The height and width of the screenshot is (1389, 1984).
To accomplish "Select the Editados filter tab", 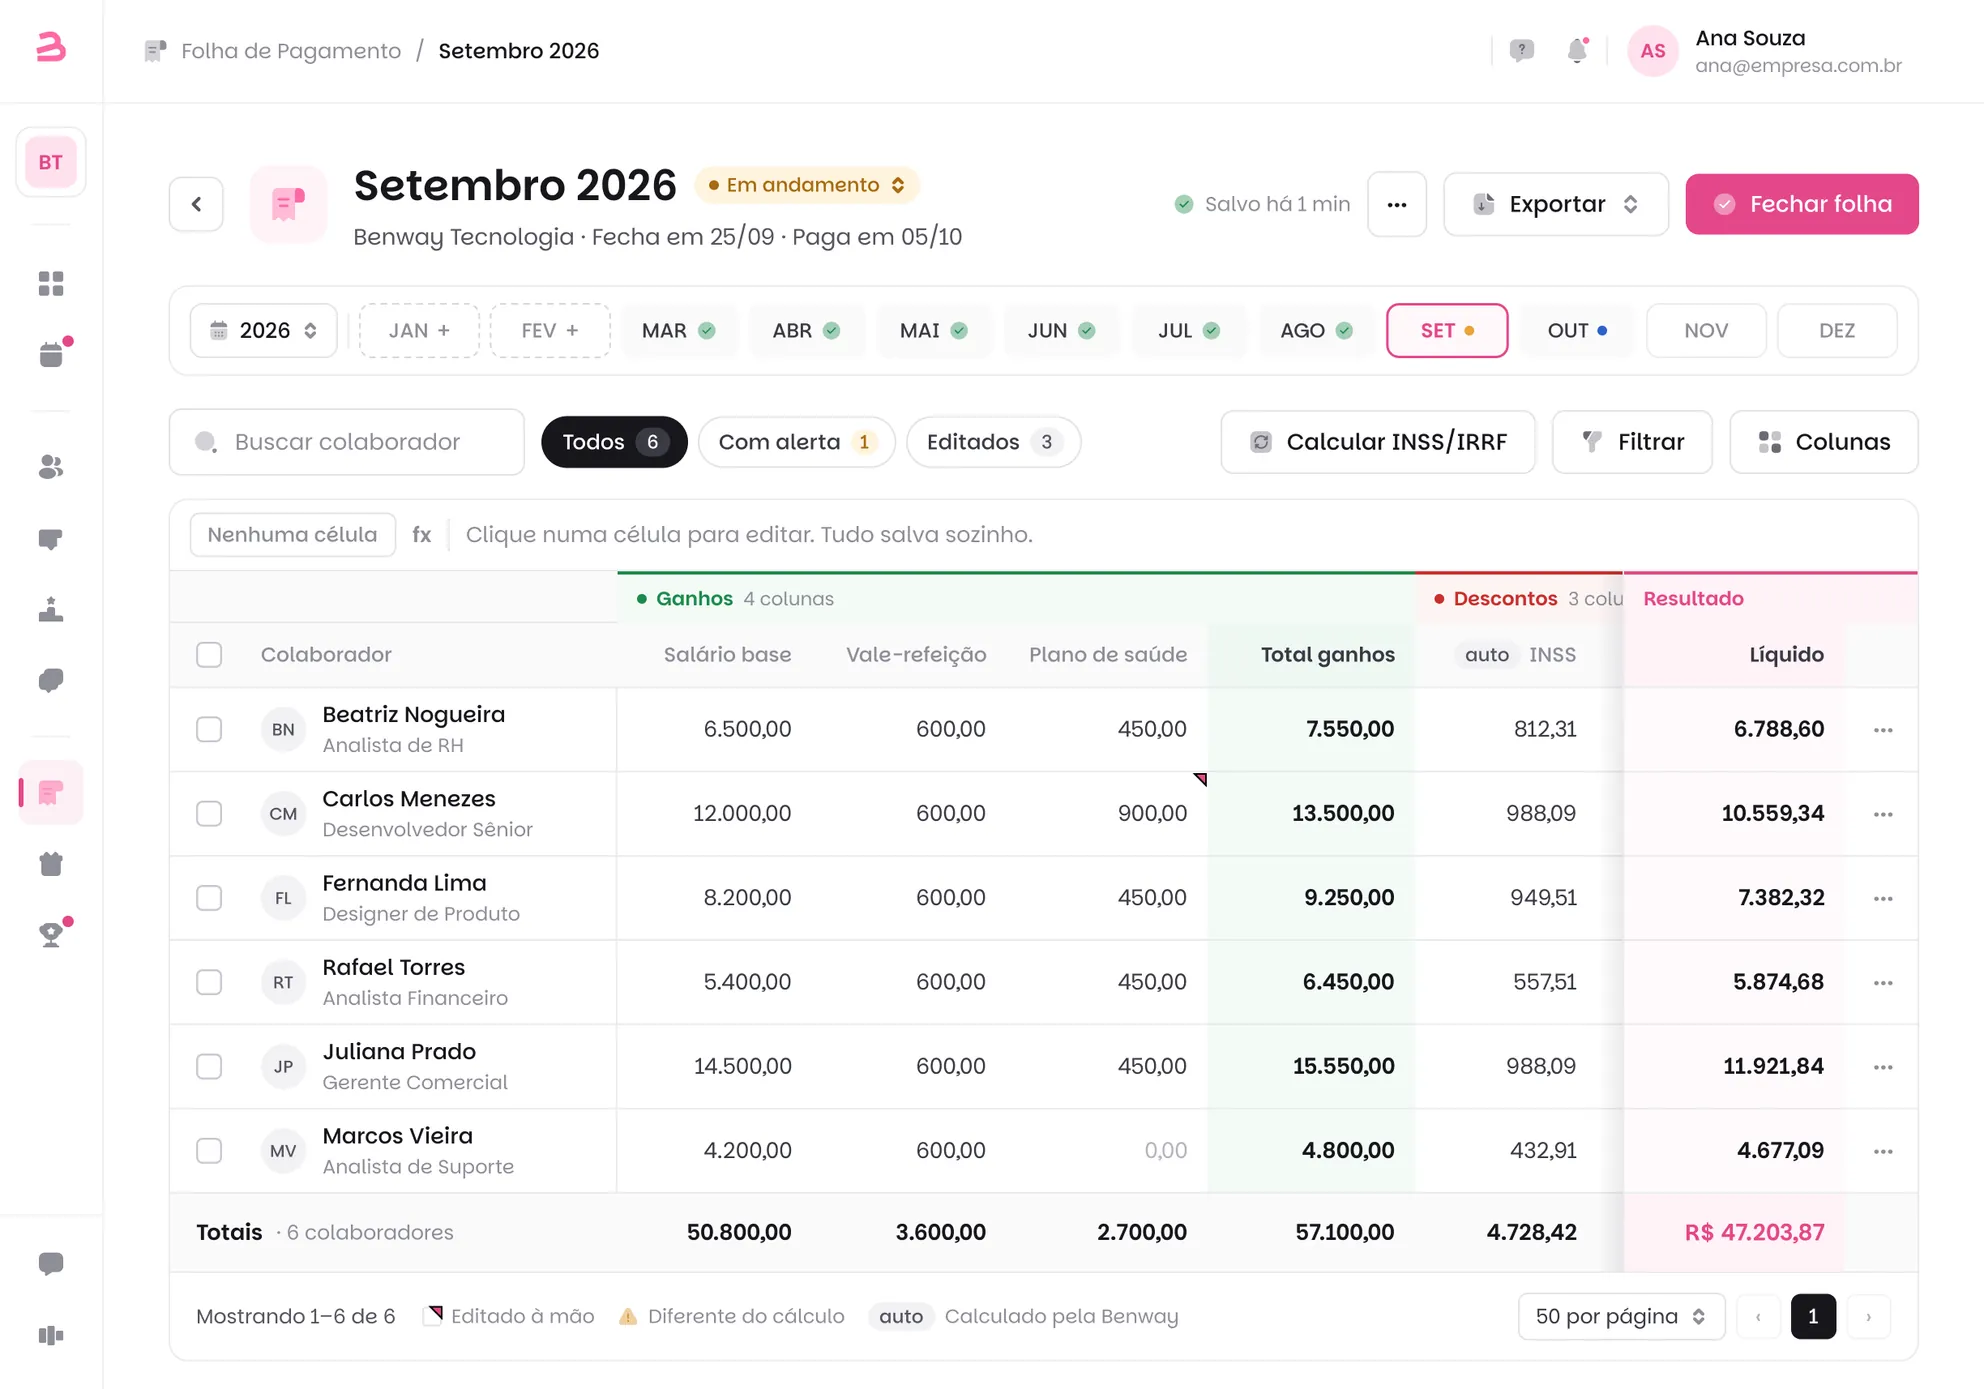I will [x=993, y=442].
